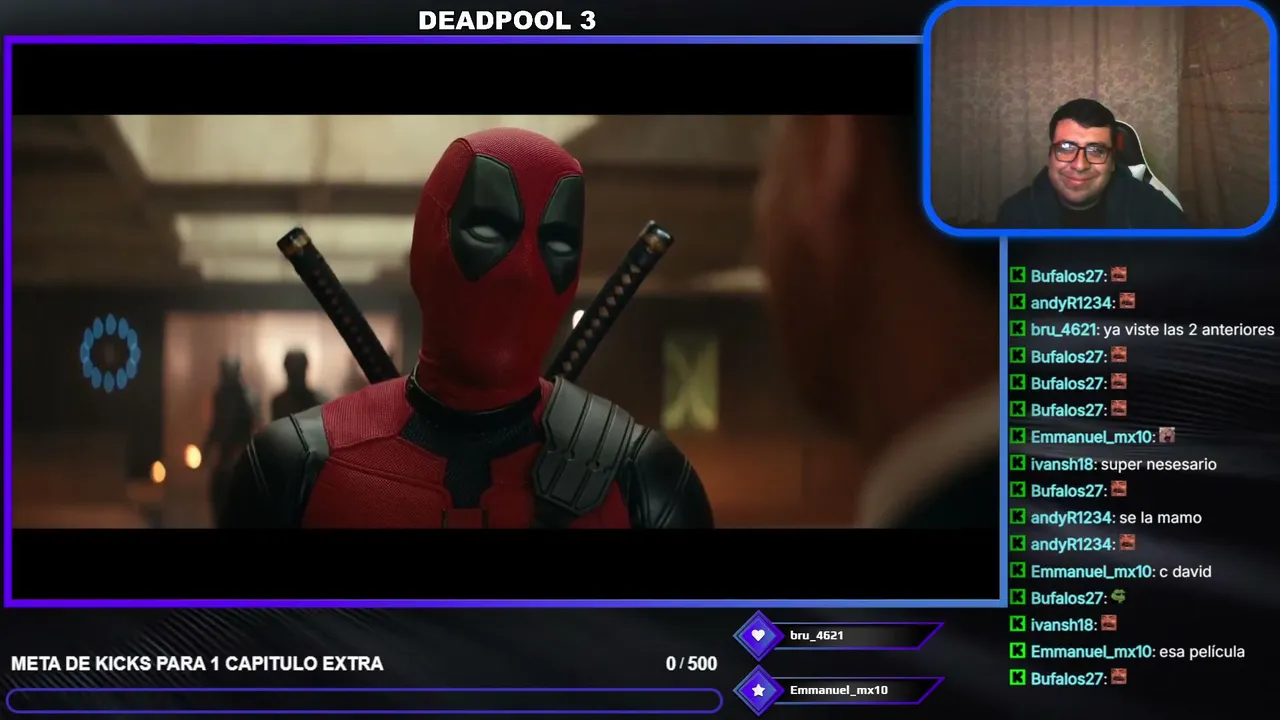Click the blue loading spinner on the video

[110, 352]
